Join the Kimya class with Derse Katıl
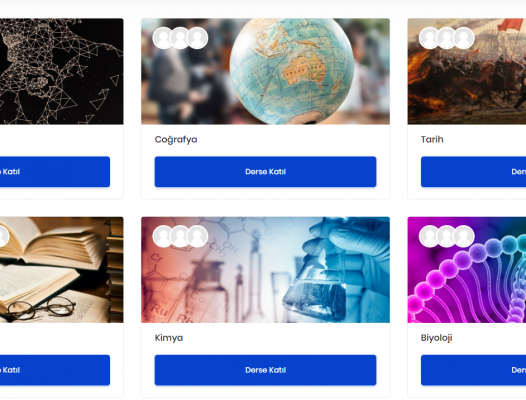This screenshot has height=400, width=526. coord(265,370)
